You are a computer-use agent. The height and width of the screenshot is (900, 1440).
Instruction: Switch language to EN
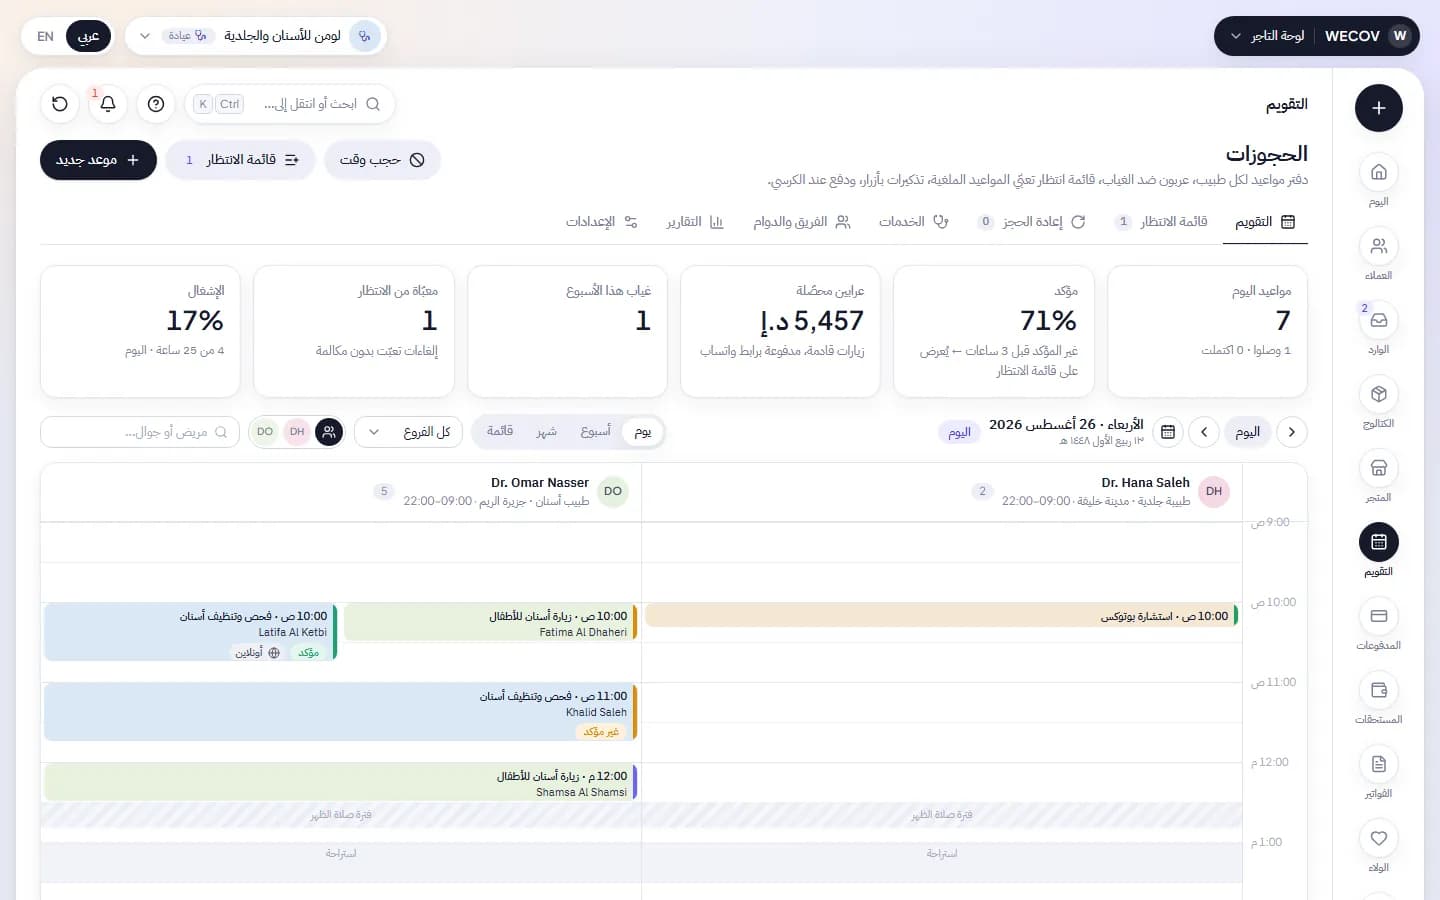click(45, 36)
